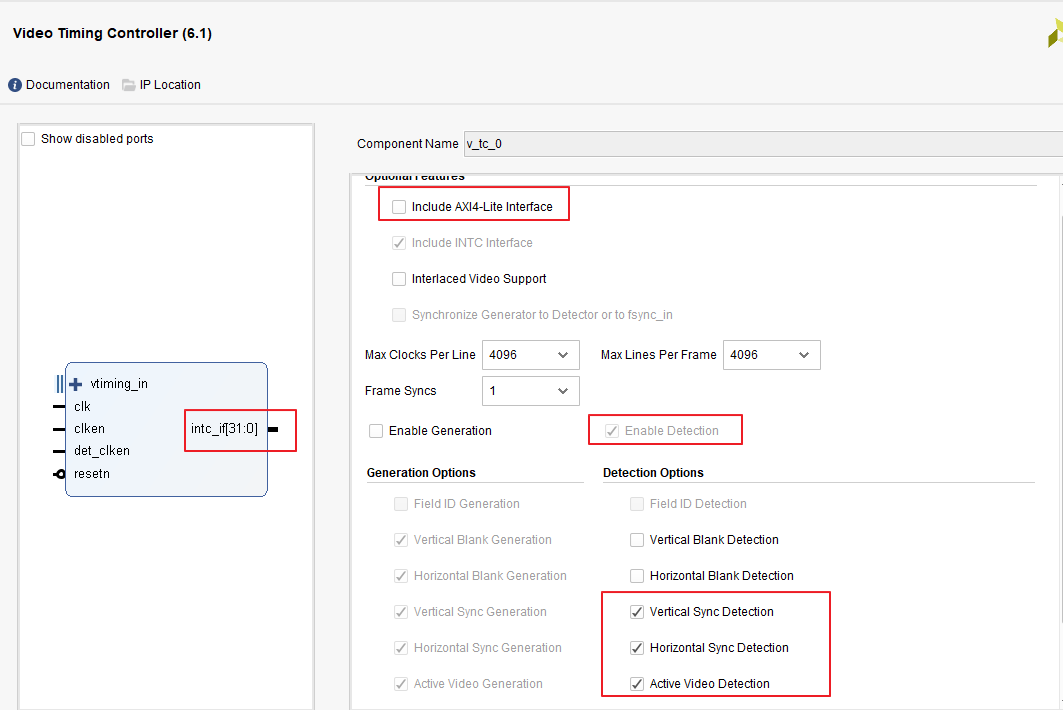Click the Documentation link text

click(67, 85)
